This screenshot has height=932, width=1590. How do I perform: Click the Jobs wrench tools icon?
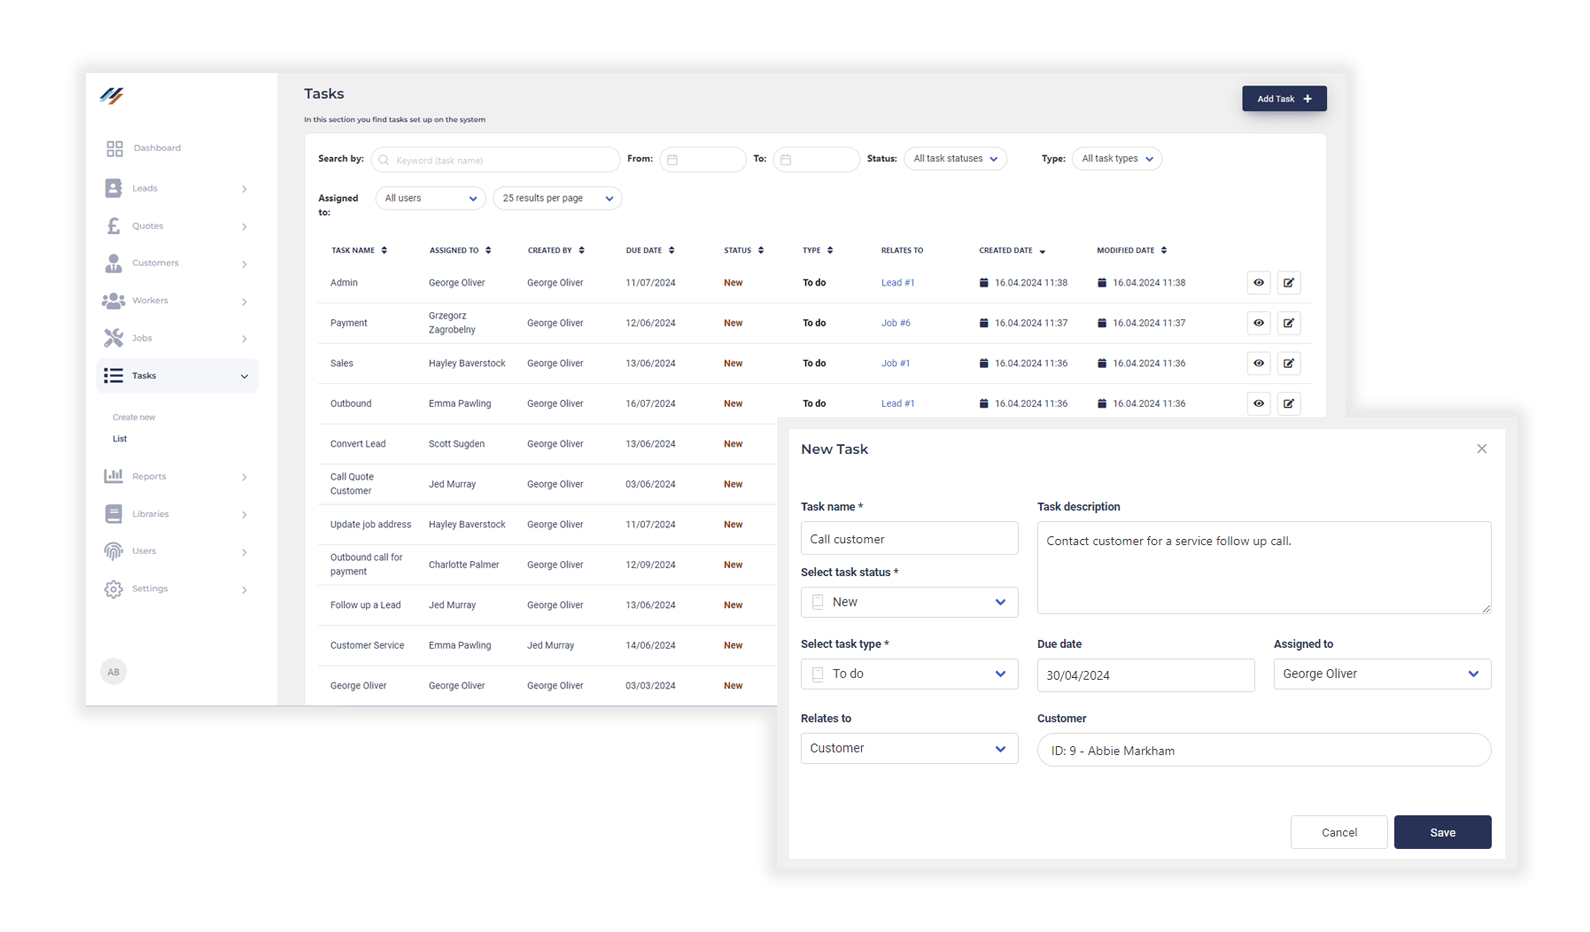(114, 338)
